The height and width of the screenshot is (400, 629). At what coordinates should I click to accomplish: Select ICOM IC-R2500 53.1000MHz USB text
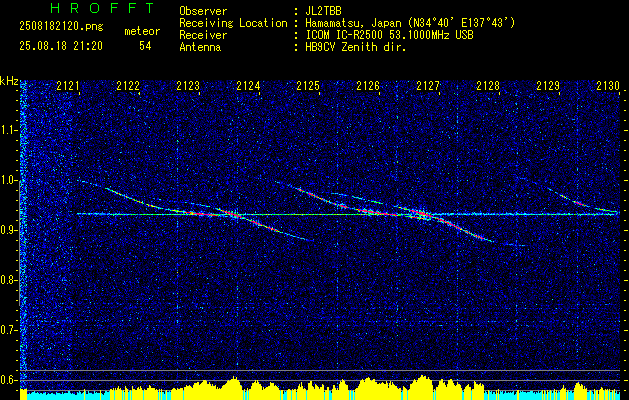(x=389, y=35)
